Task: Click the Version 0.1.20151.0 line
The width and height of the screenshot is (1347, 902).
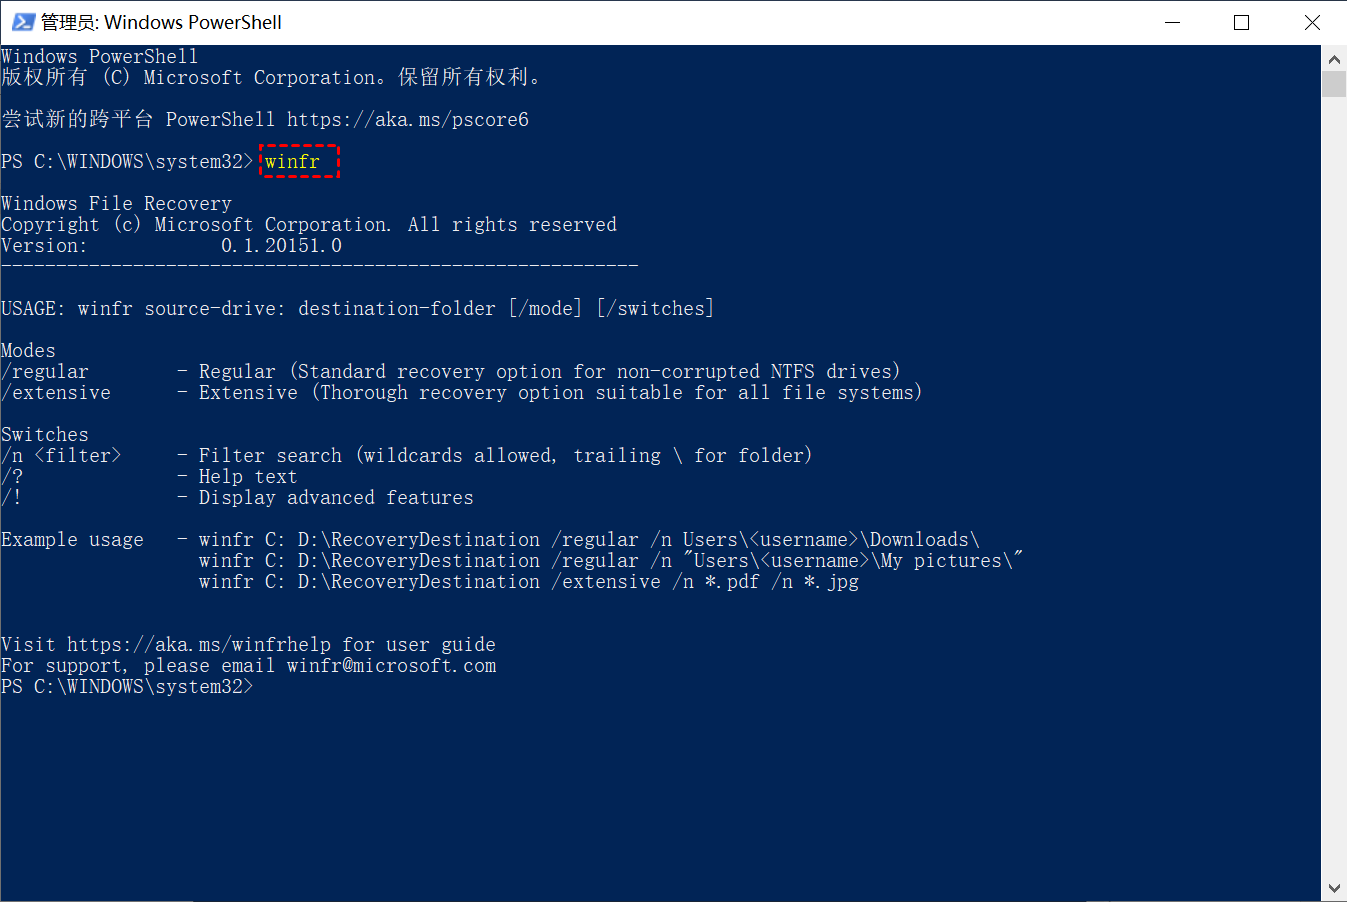Action: [x=171, y=245]
